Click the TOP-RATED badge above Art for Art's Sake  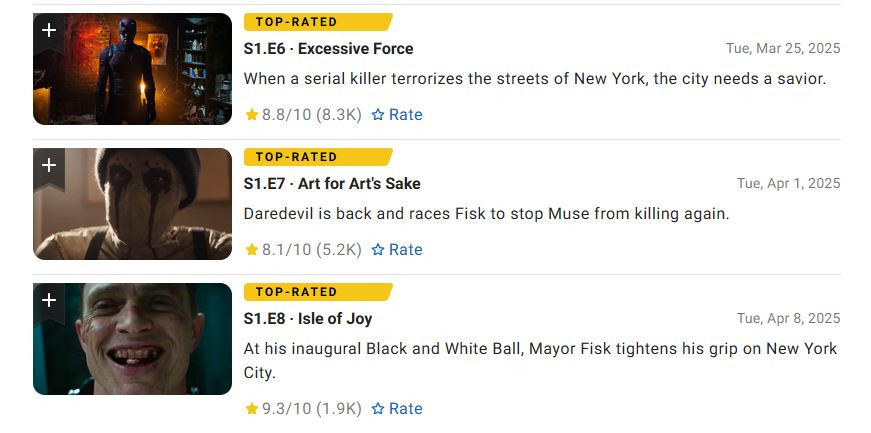click(x=318, y=157)
